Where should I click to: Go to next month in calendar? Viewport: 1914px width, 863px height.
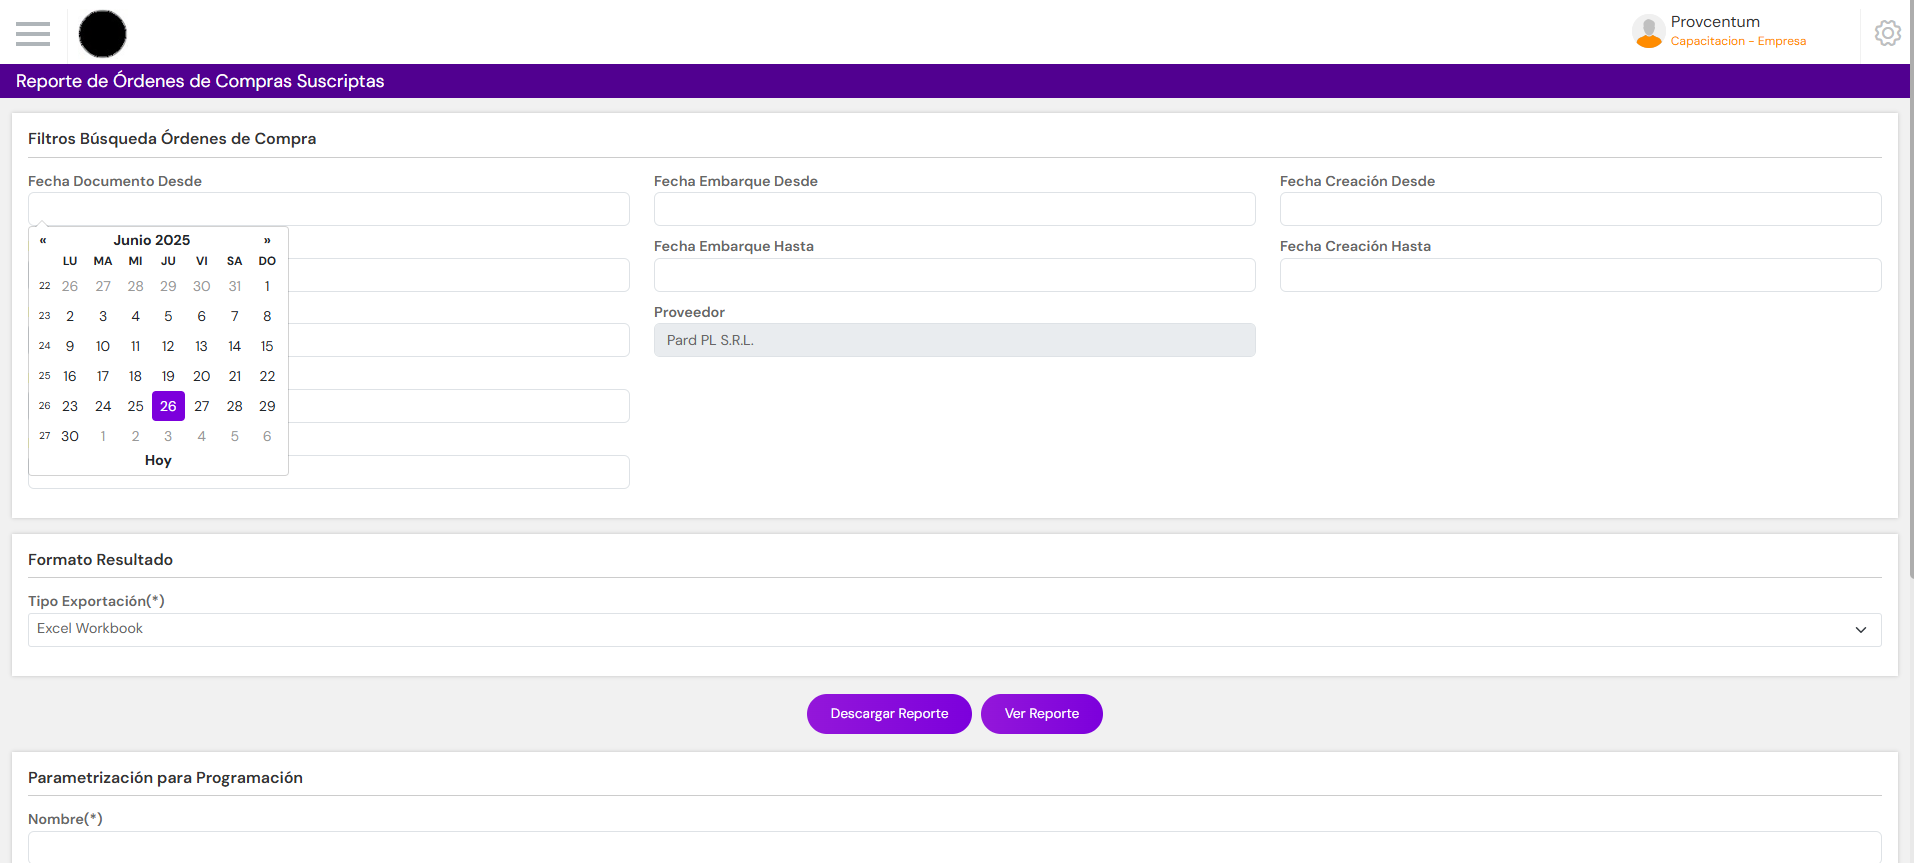point(267,240)
